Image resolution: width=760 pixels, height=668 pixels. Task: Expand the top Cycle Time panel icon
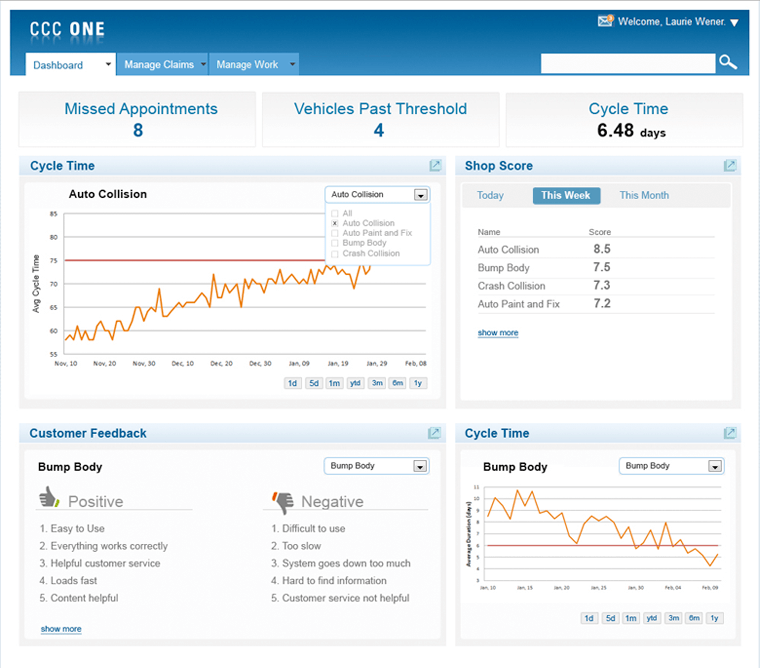point(435,166)
